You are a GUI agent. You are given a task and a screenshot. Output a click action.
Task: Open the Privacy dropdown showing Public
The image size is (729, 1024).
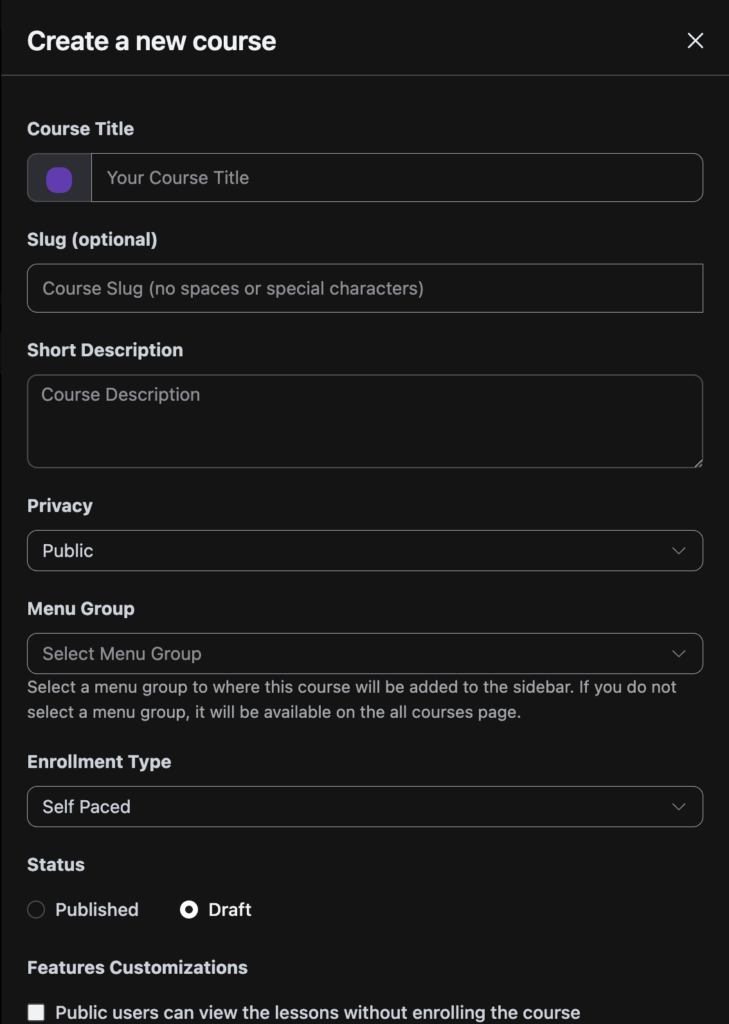coord(364,551)
